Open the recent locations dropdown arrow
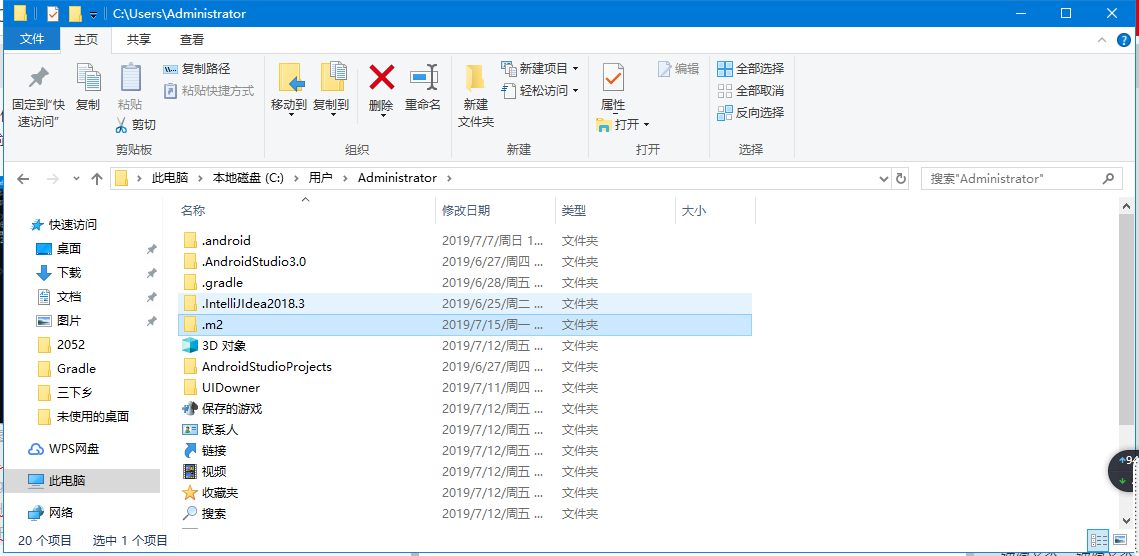This screenshot has width=1139, height=556. (76, 179)
